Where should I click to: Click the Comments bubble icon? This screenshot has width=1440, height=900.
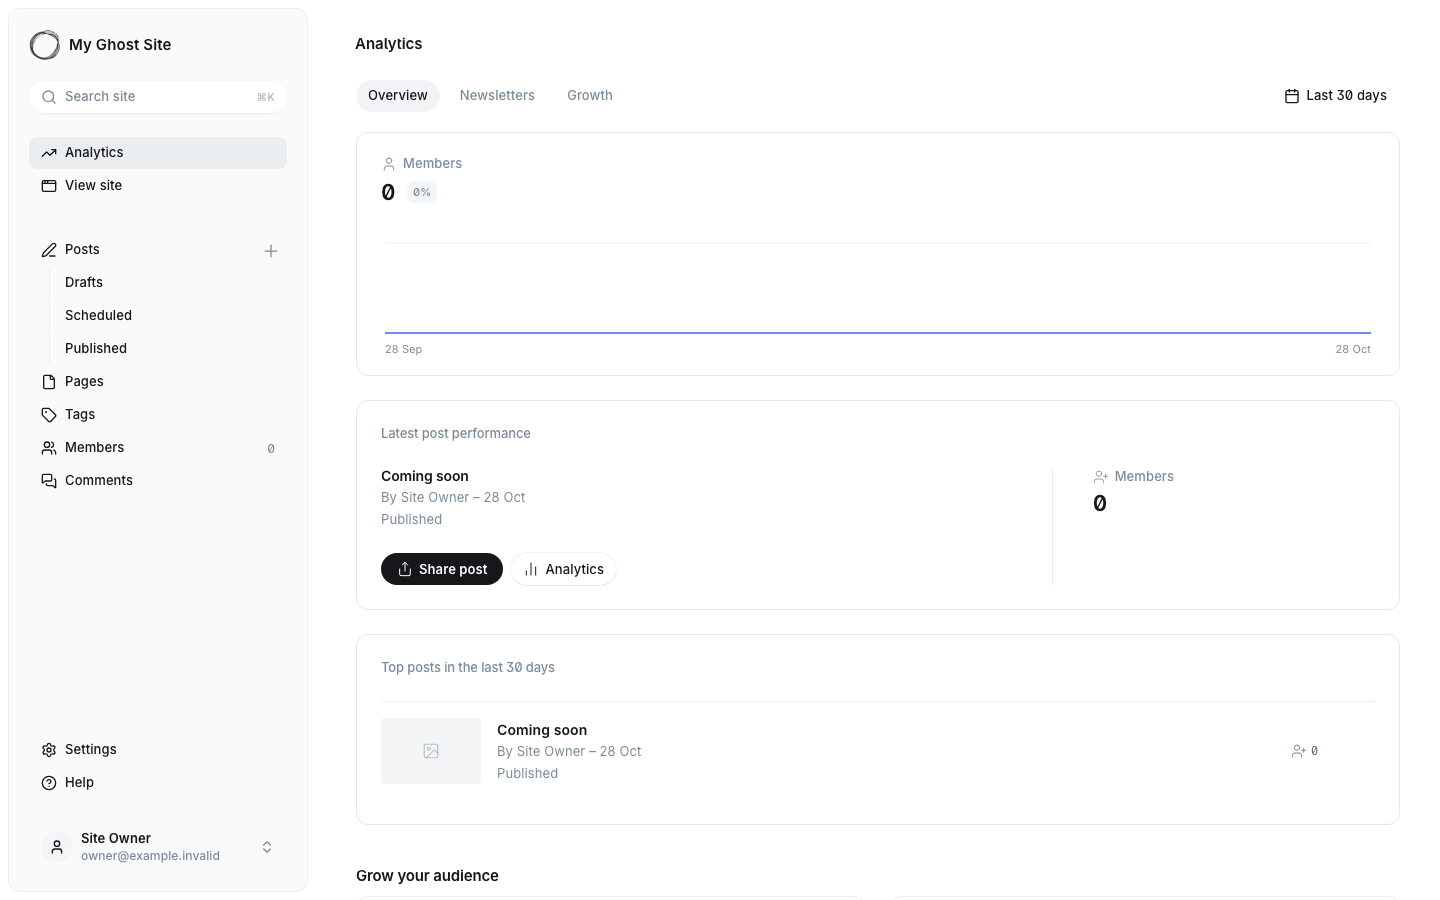[48, 481]
